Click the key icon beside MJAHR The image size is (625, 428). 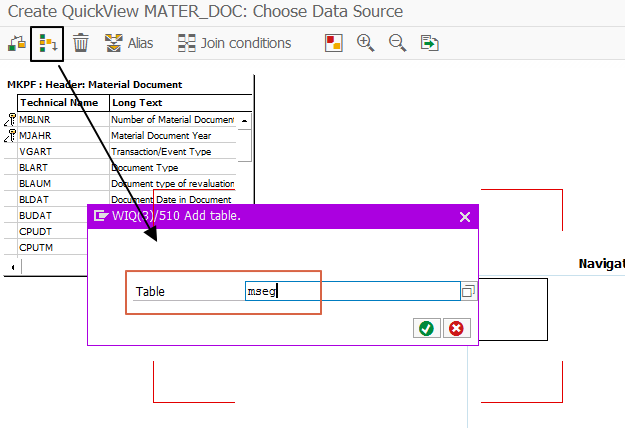click(10, 135)
